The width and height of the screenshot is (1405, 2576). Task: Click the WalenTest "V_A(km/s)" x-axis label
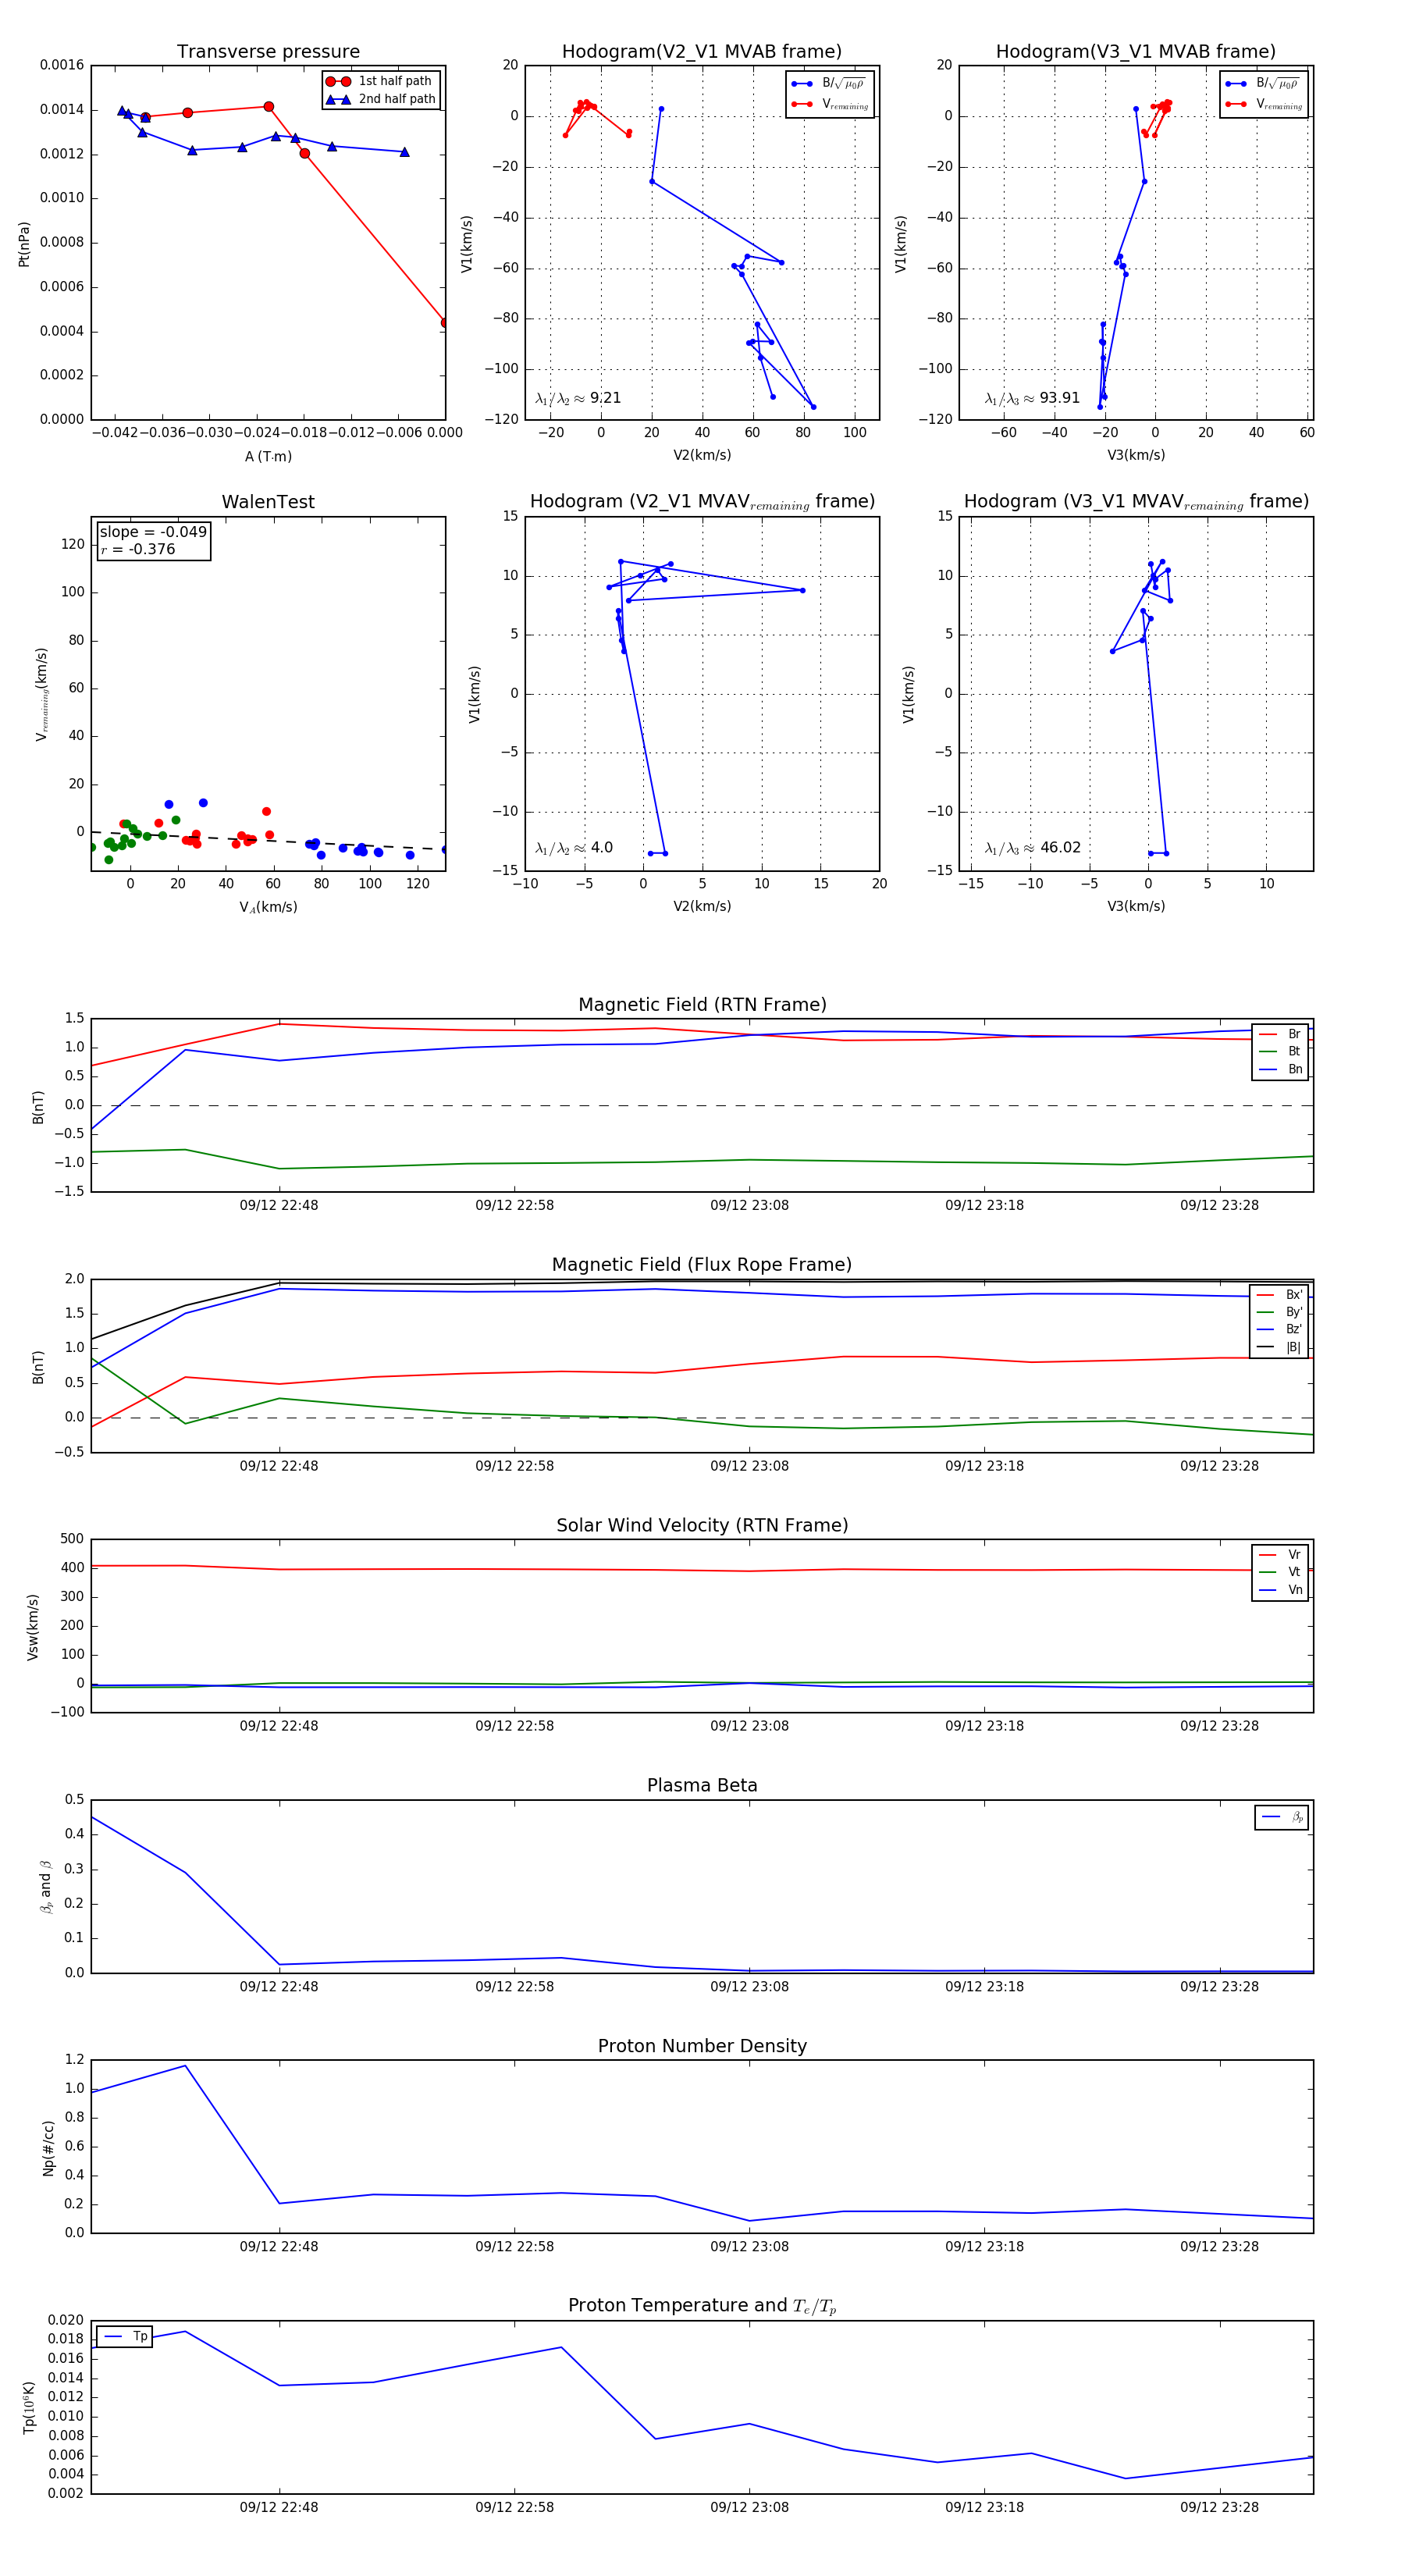(268, 907)
